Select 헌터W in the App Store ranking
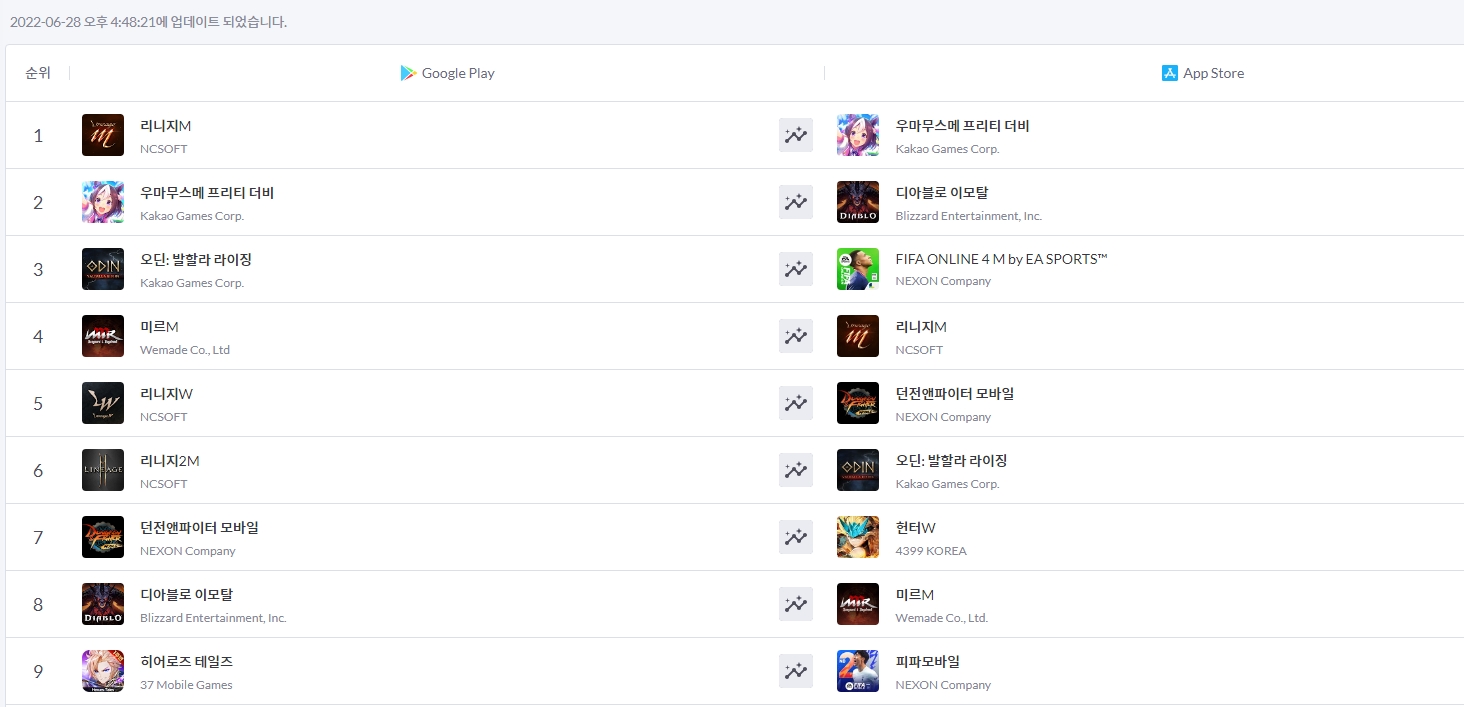The width and height of the screenshot is (1464, 707). pos(915,527)
